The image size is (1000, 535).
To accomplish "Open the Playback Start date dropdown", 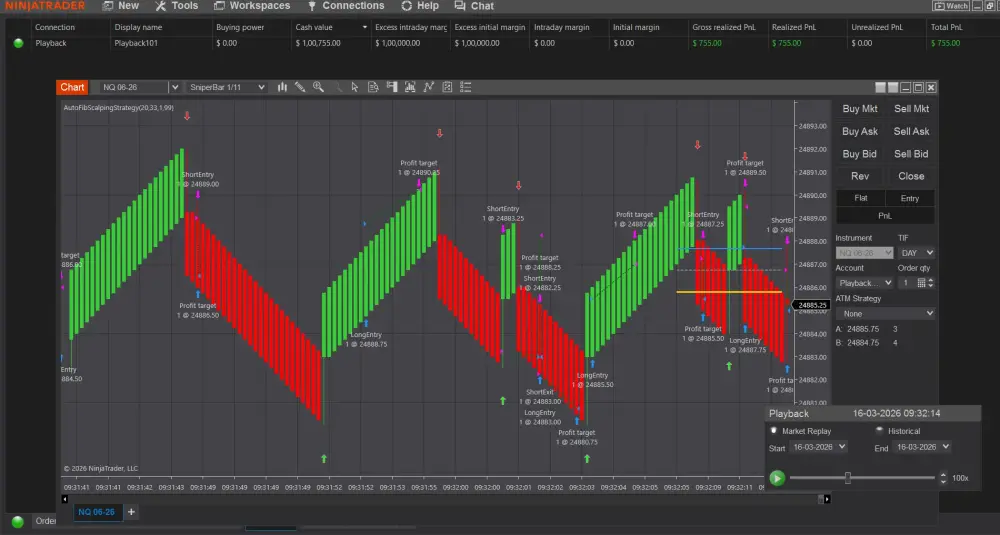I will [819, 447].
